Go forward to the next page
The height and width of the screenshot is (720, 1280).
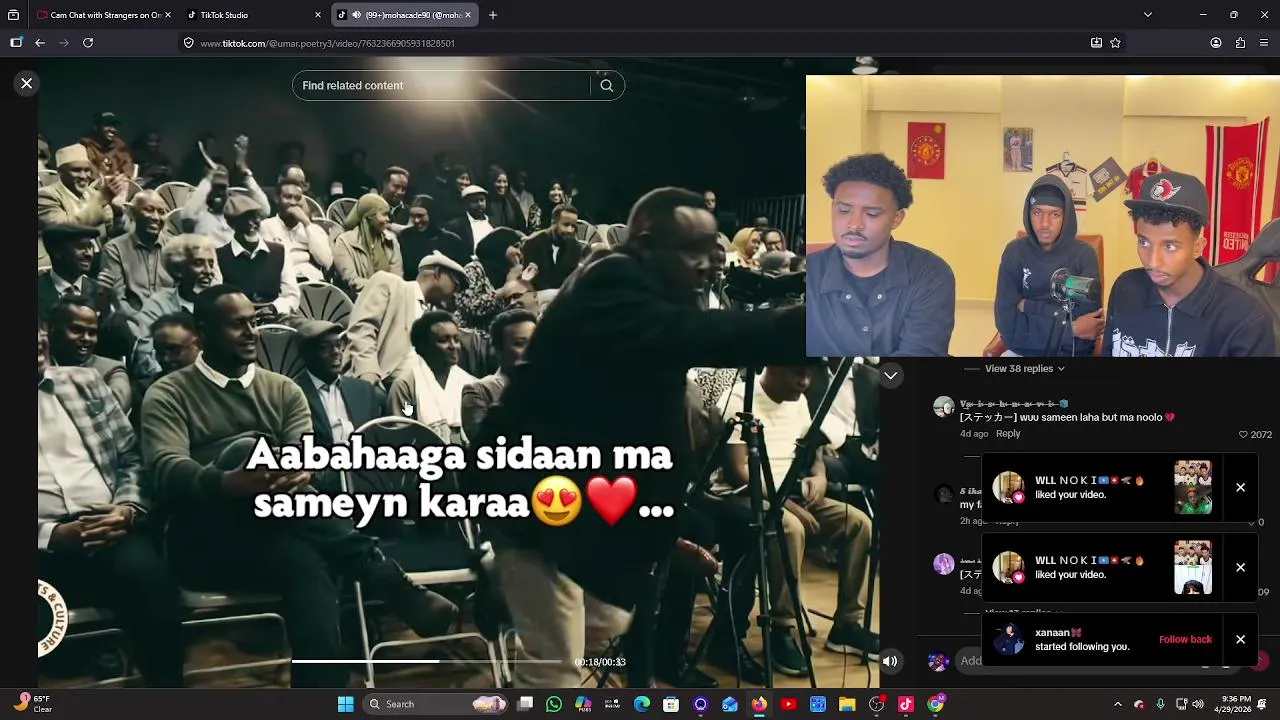(x=64, y=43)
